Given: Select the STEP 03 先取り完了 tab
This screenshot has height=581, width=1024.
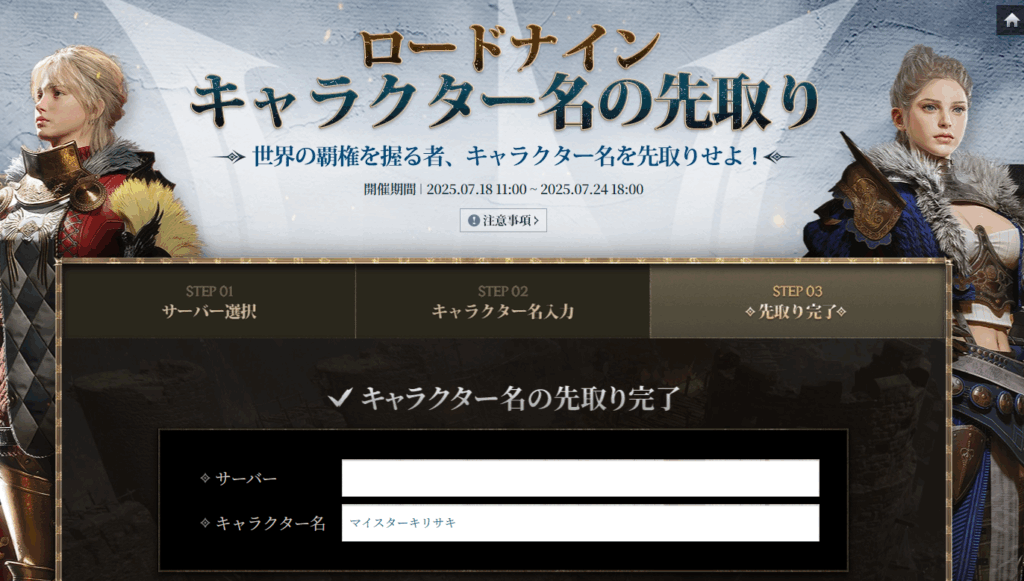Looking at the screenshot, I should [x=797, y=301].
